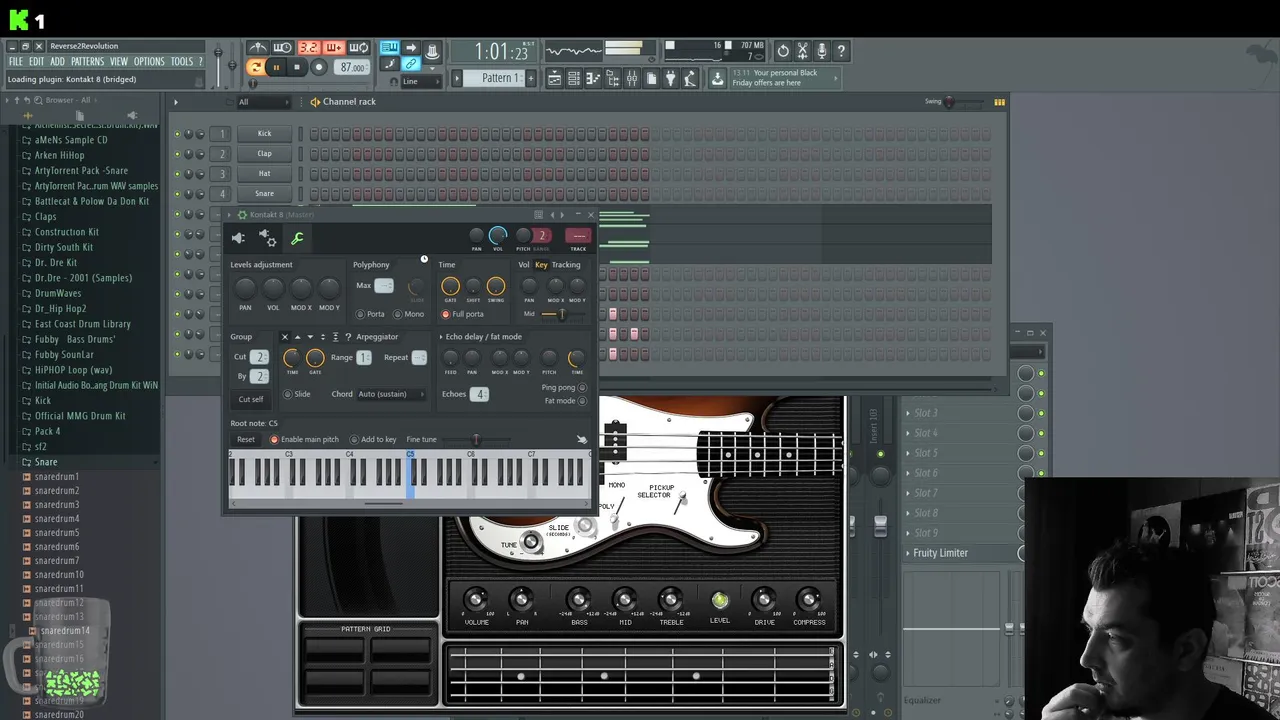Open the Chord dropdown showing Auto (sustain)
The image size is (1280, 720).
point(391,394)
